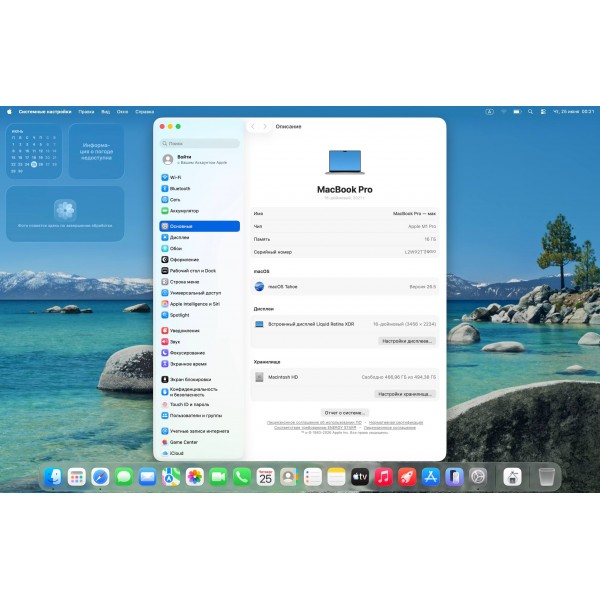
Task: Go forward with the right chevron
Action: tap(265, 126)
